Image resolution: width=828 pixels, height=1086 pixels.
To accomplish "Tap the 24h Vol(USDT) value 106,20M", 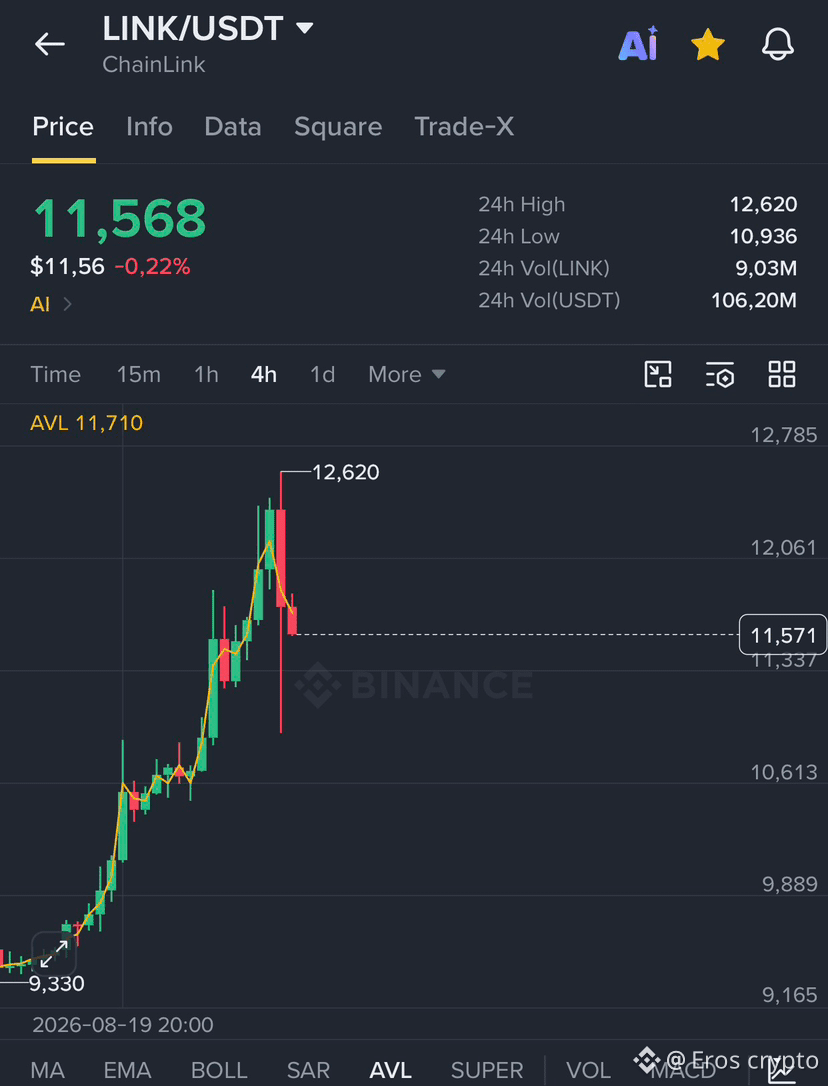I will pyautogui.click(x=754, y=300).
